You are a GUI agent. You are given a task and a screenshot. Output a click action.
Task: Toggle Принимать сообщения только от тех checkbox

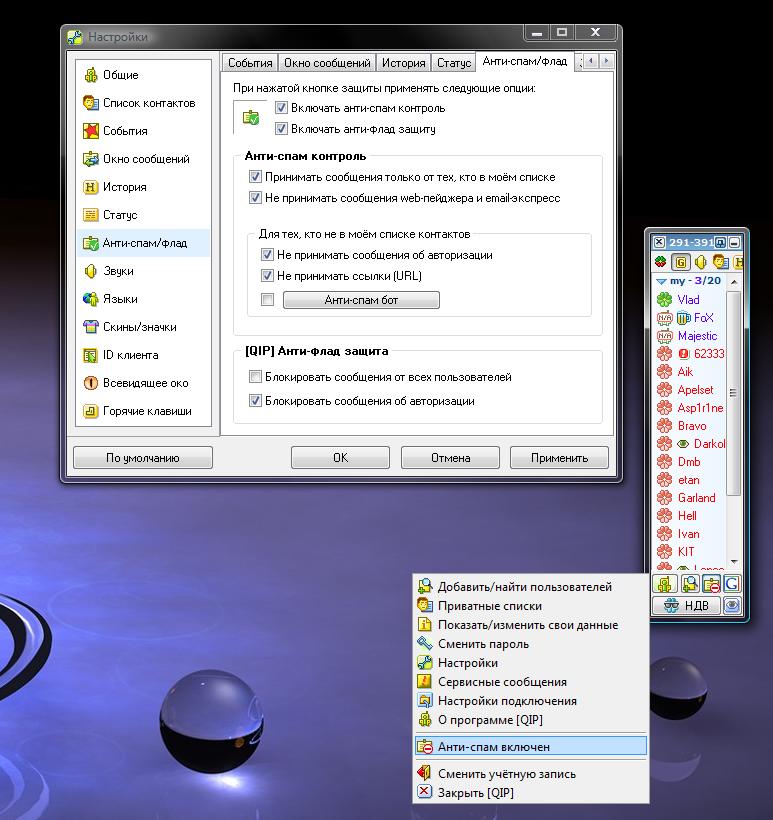(255, 177)
